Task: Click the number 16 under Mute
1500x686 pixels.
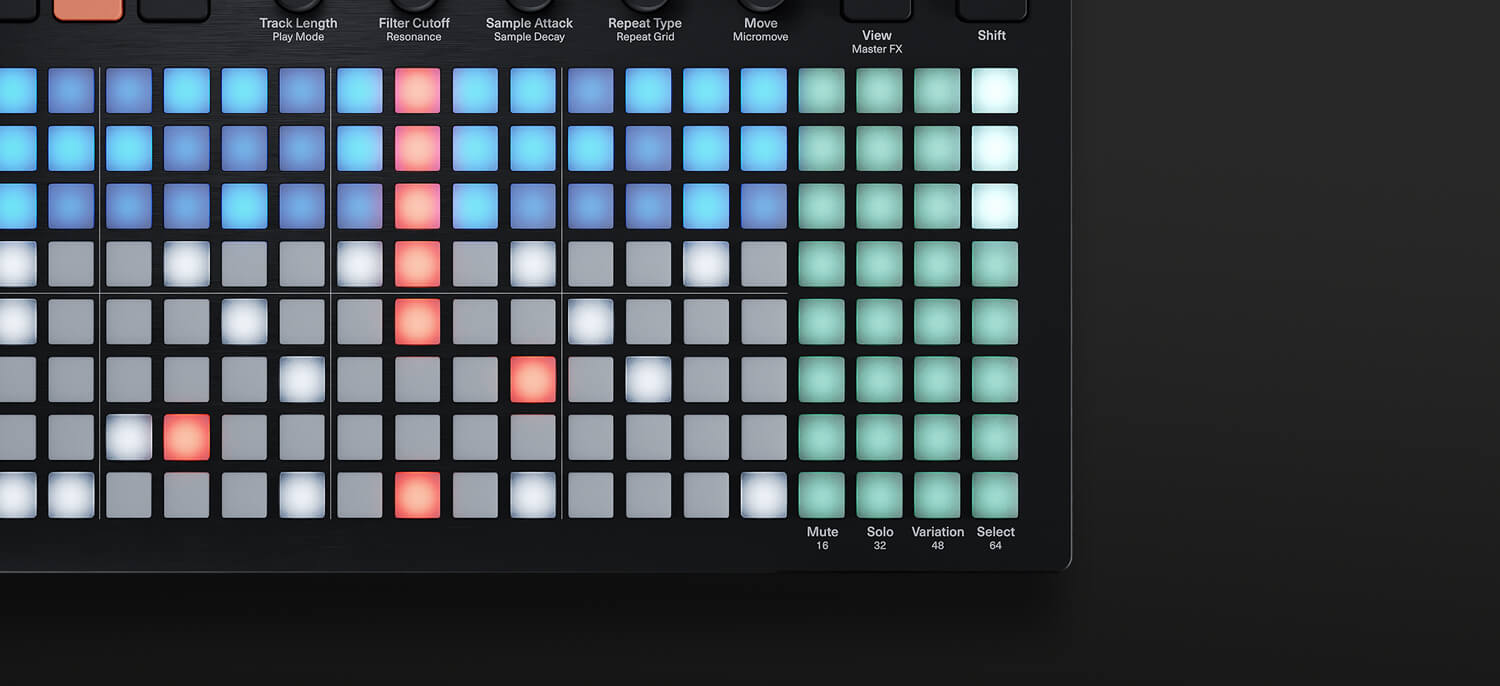Action: click(822, 546)
